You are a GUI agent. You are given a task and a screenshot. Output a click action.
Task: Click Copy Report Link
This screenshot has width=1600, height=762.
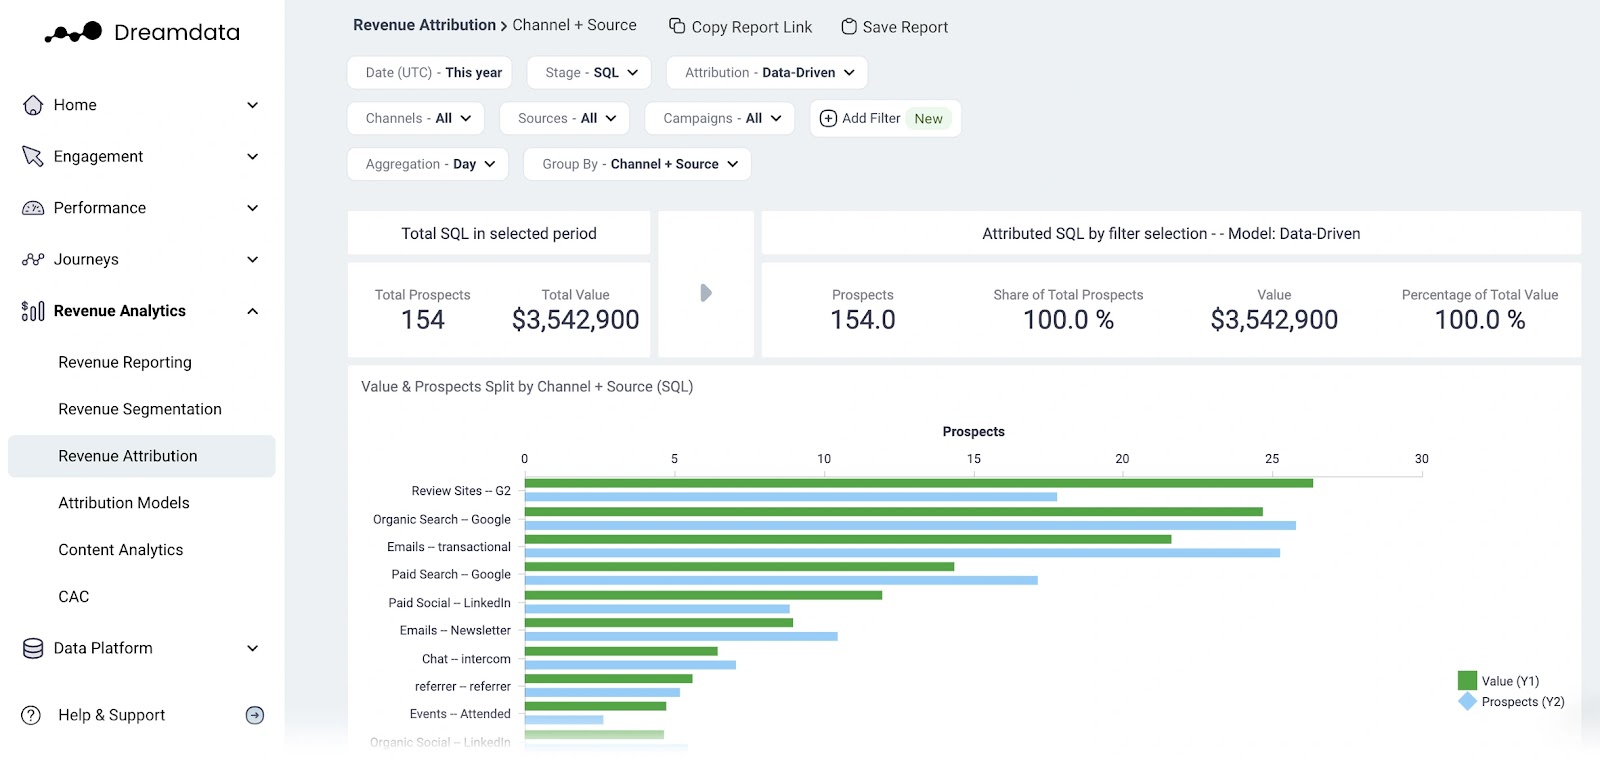(x=740, y=27)
